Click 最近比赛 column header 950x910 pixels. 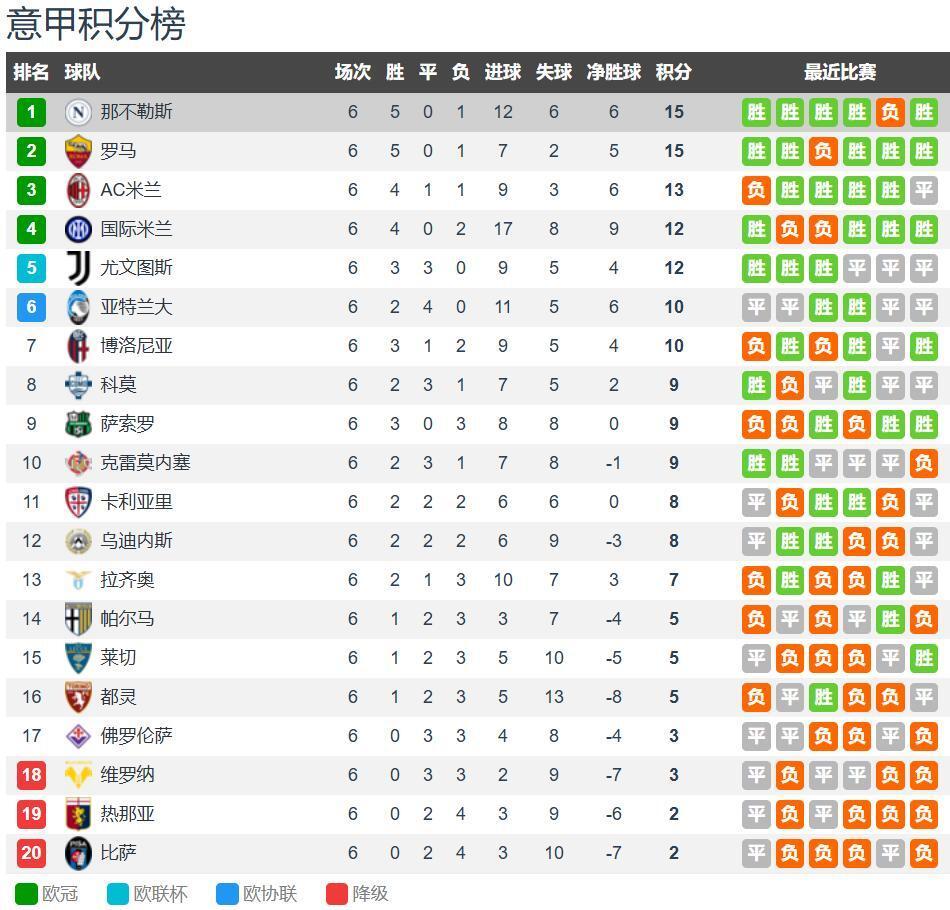(x=839, y=72)
